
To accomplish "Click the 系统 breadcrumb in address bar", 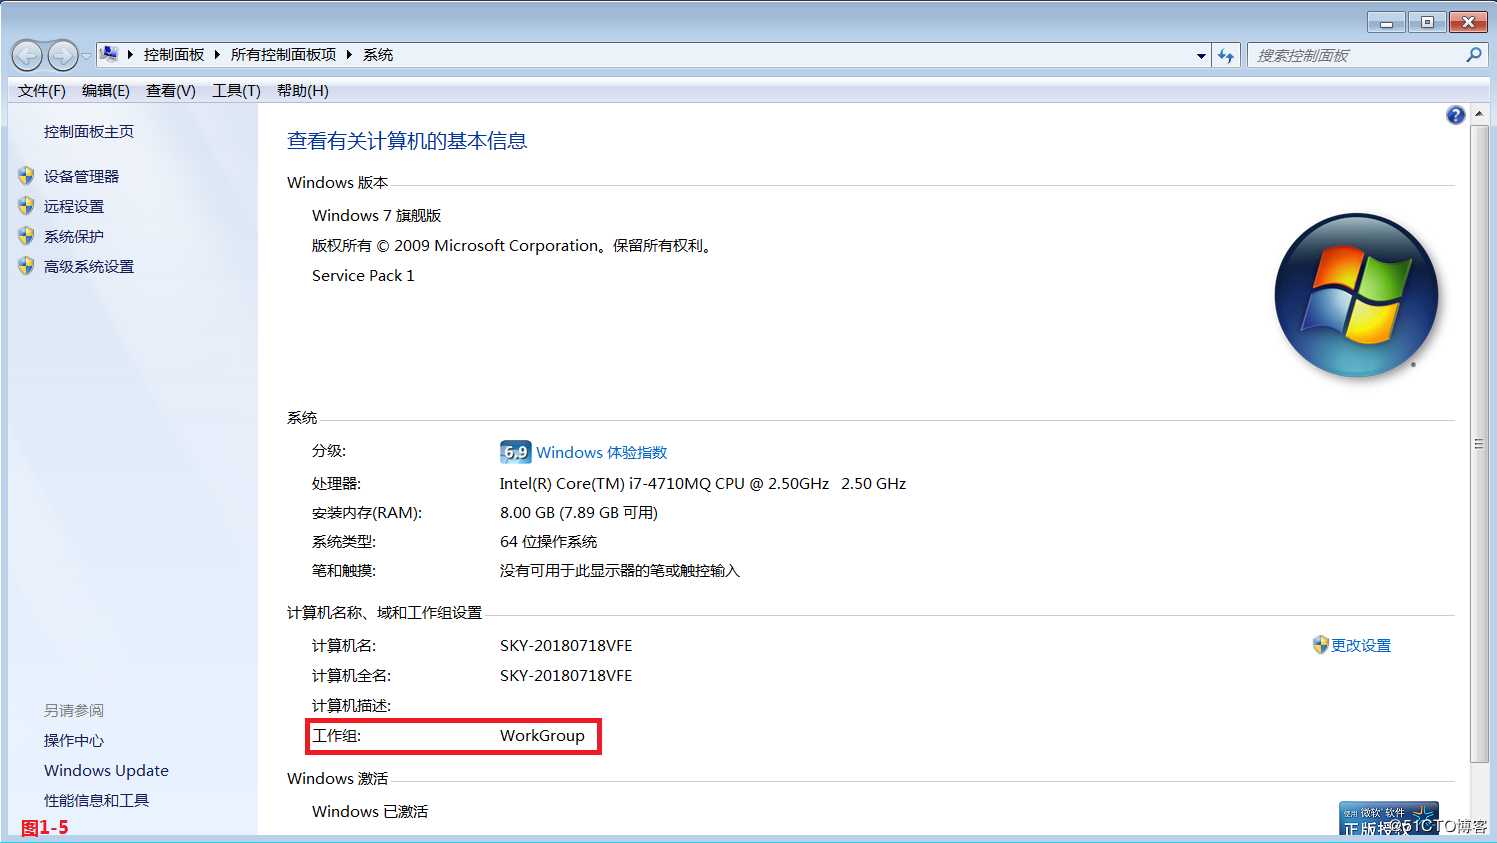I will (x=378, y=55).
